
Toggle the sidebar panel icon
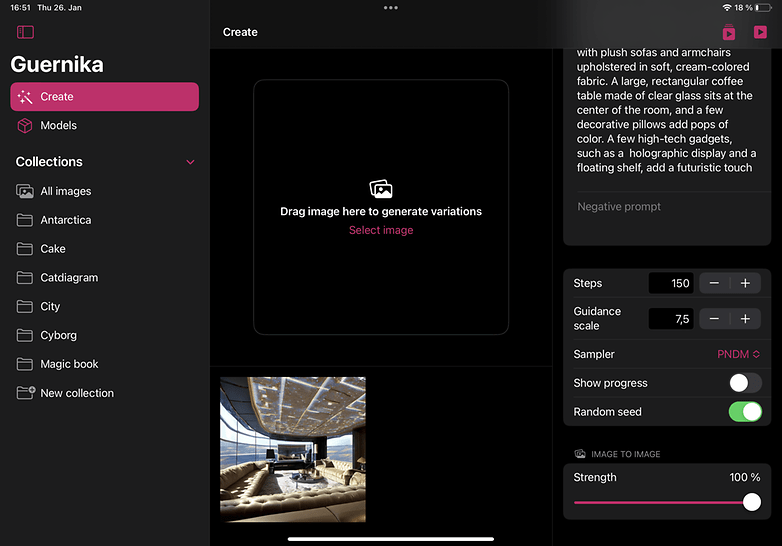(x=25, y=32)
